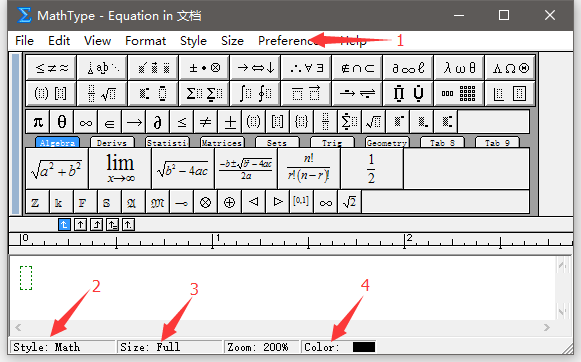Screen dimensions: 581x362
Task: Switch to the Statistics tab
Action: (167, 143)
